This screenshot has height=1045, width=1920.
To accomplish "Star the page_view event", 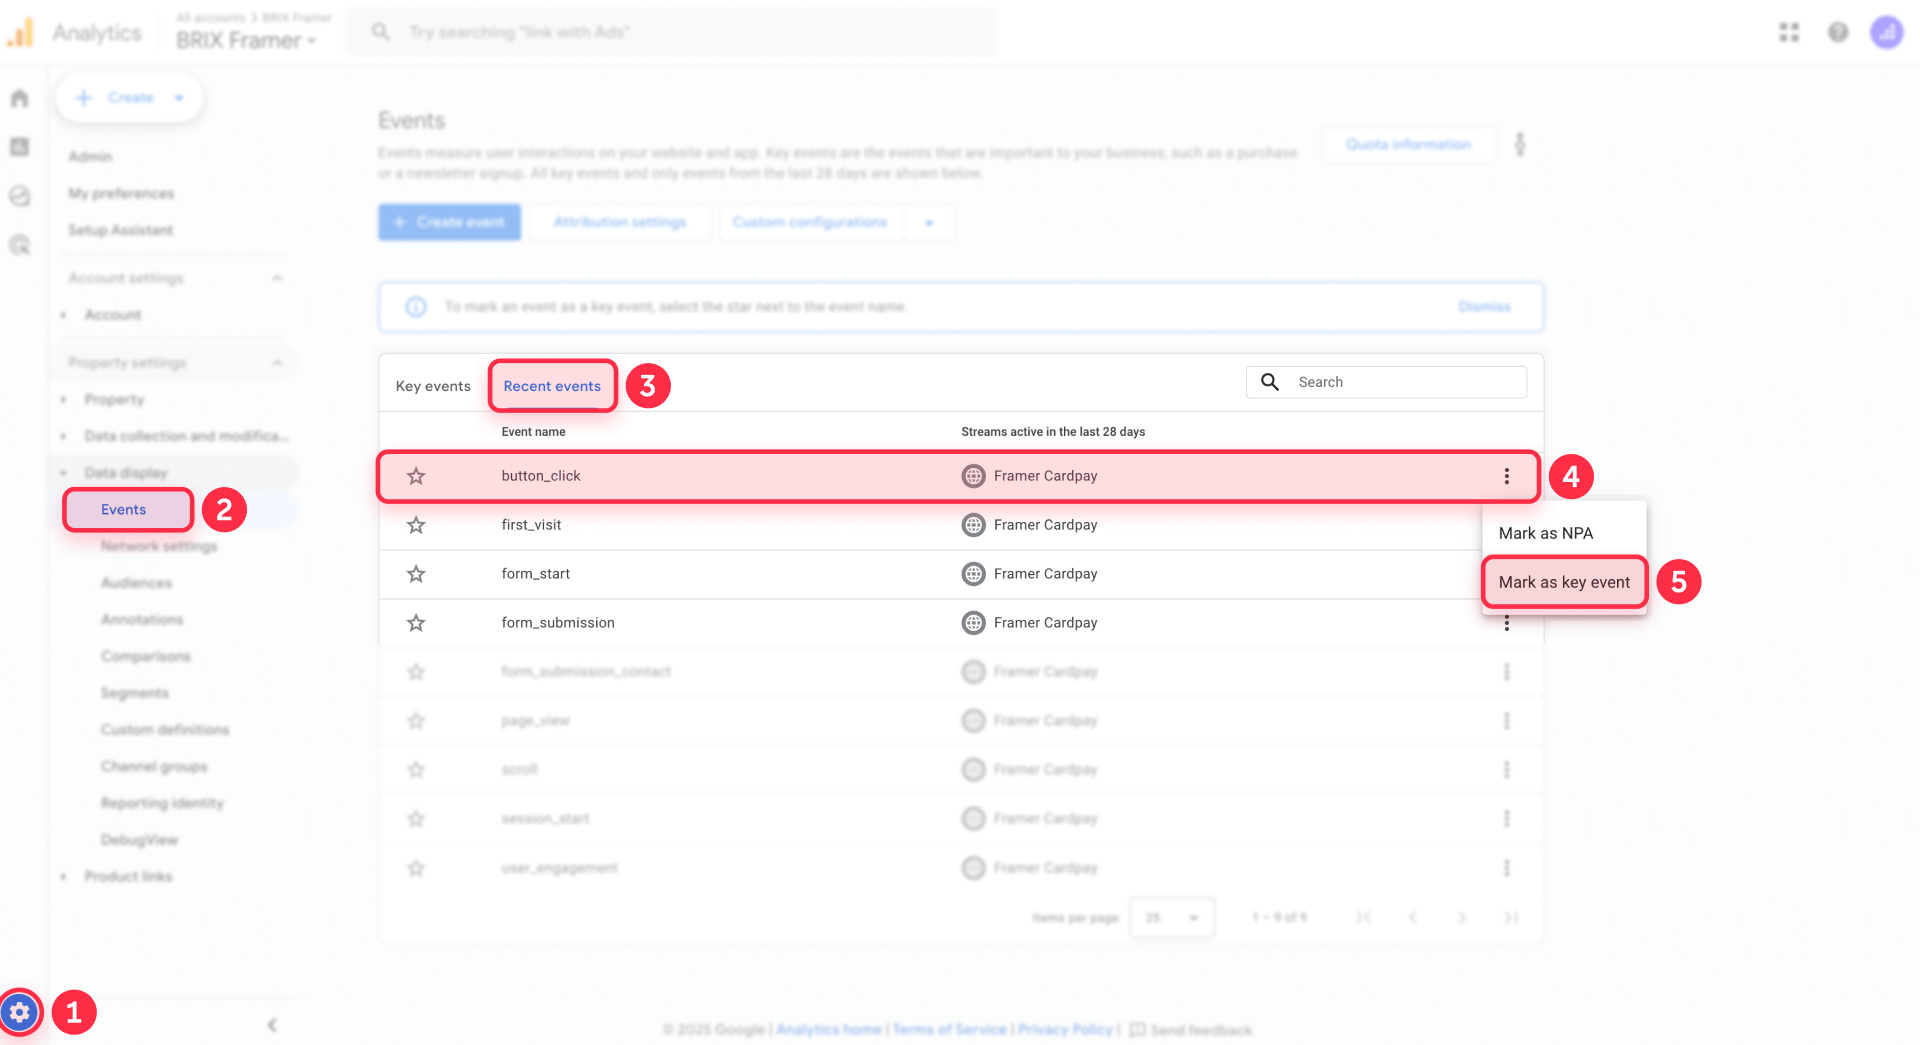I will [x=416, y=721].
